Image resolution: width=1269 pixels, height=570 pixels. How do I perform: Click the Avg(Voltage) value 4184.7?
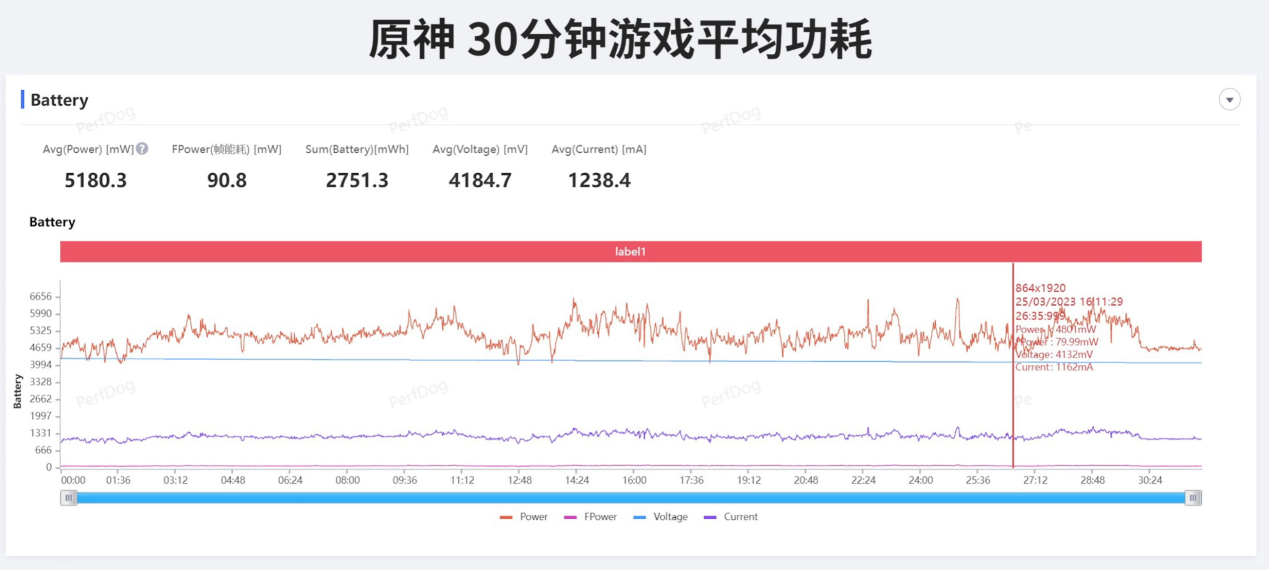tap(480, 180)
